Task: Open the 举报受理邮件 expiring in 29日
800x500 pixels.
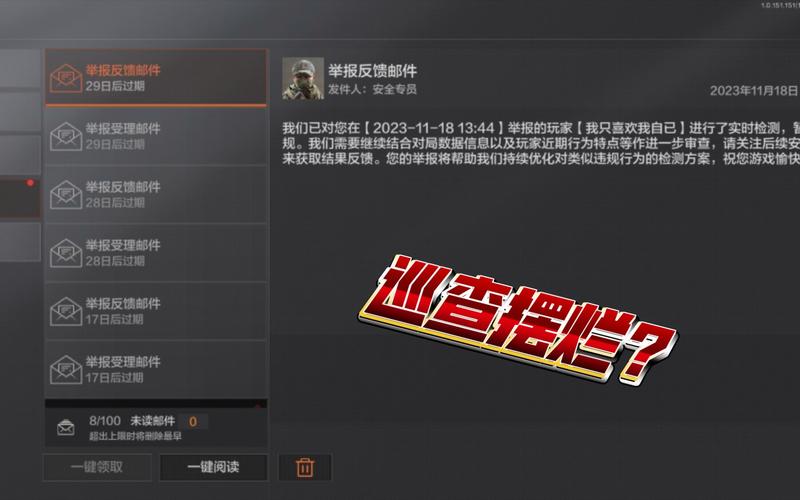Action: pyautogui.click(x=156, y=136)
